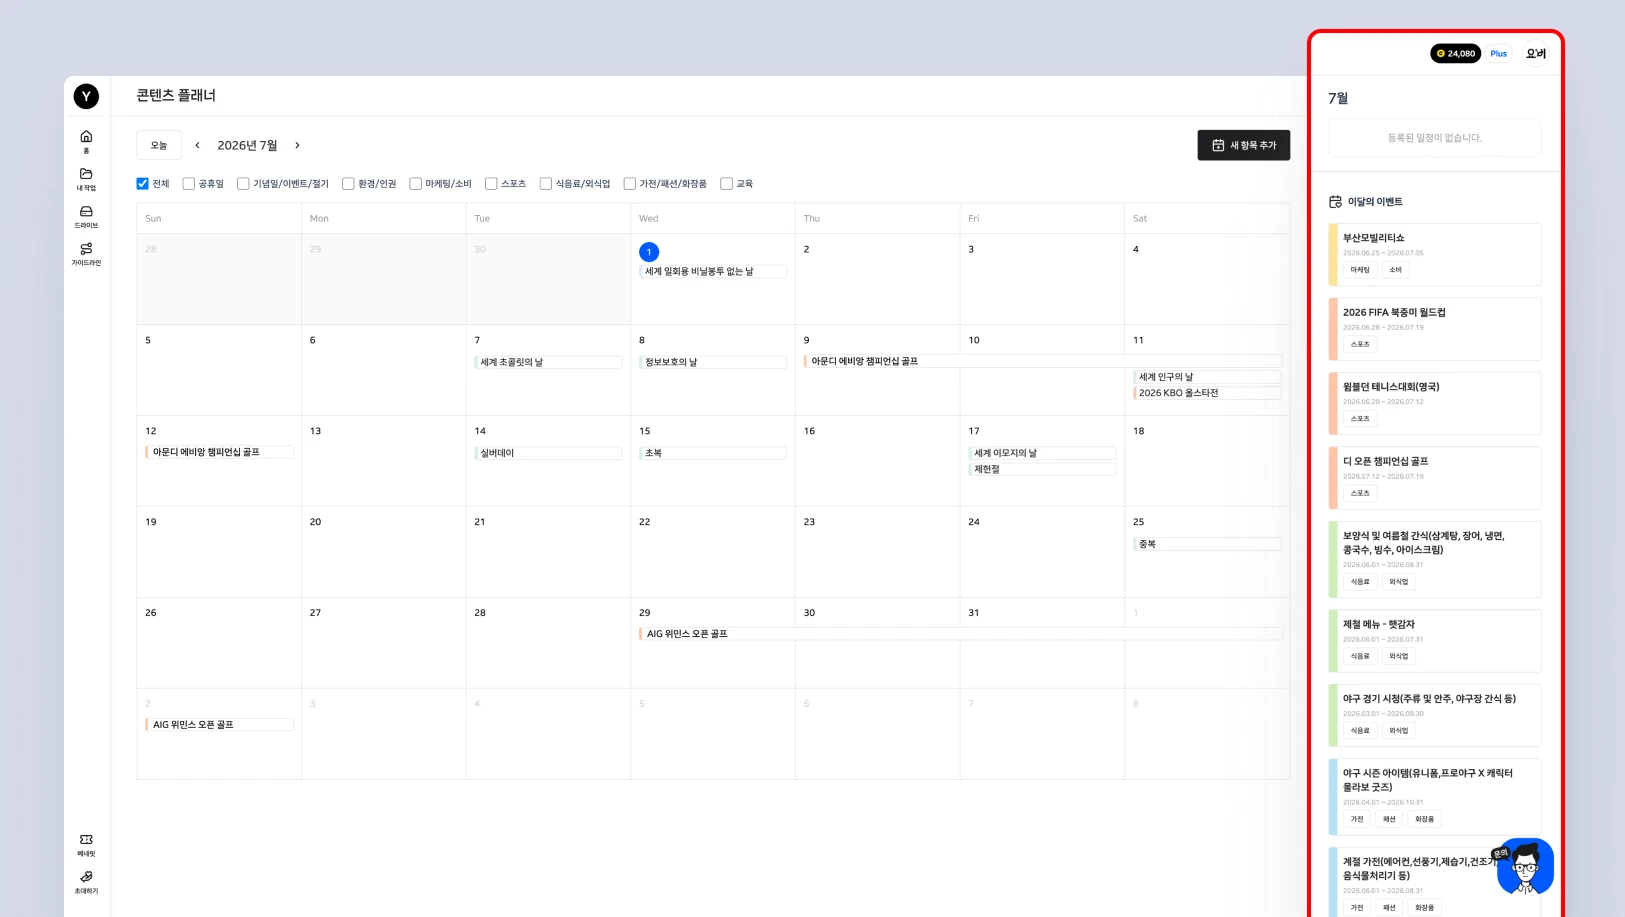Open 초대하기 in the sidebar
This screenshot has width=1625, height=917.
point(86,882)
